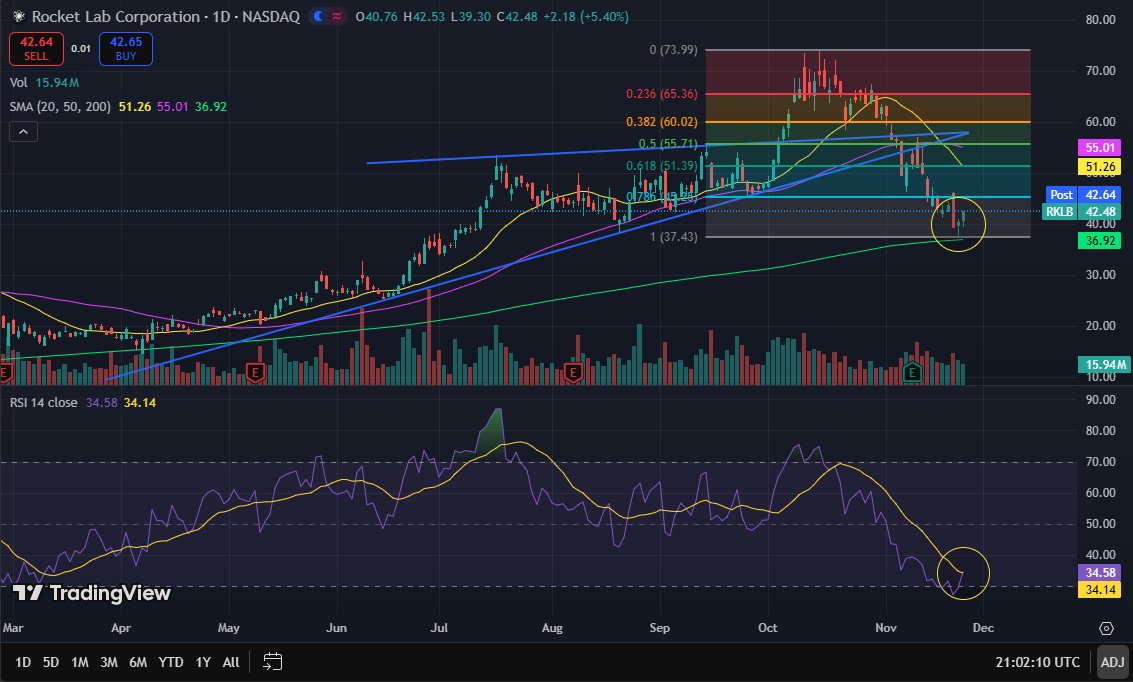Click the RSI 14 close legend title
Image resolution: width=1133 pixels, height=682 pixels.
(43, 402)
